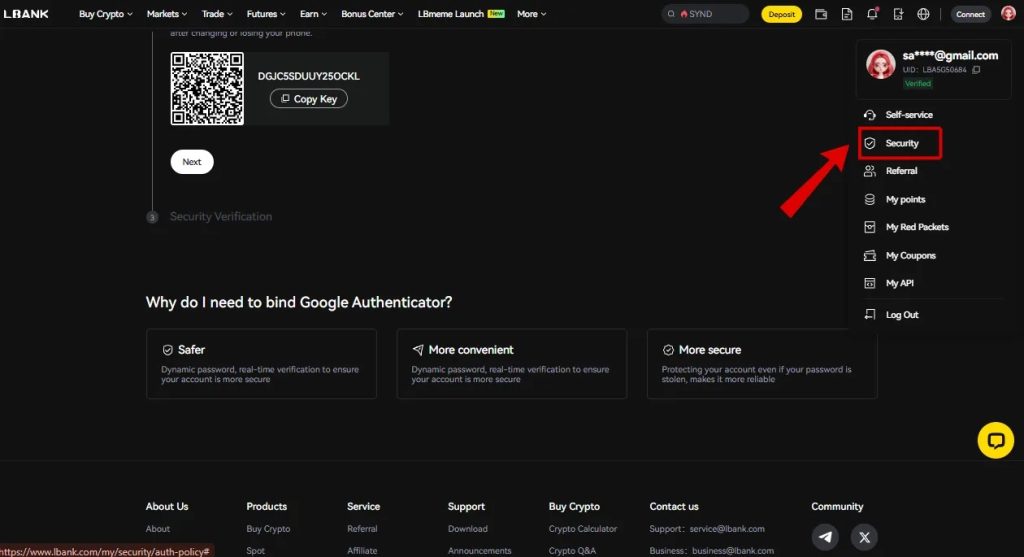Viewport: 1024px width, 557px height.
Task: Click the SYND search field
Action: [x=705, y=14]
